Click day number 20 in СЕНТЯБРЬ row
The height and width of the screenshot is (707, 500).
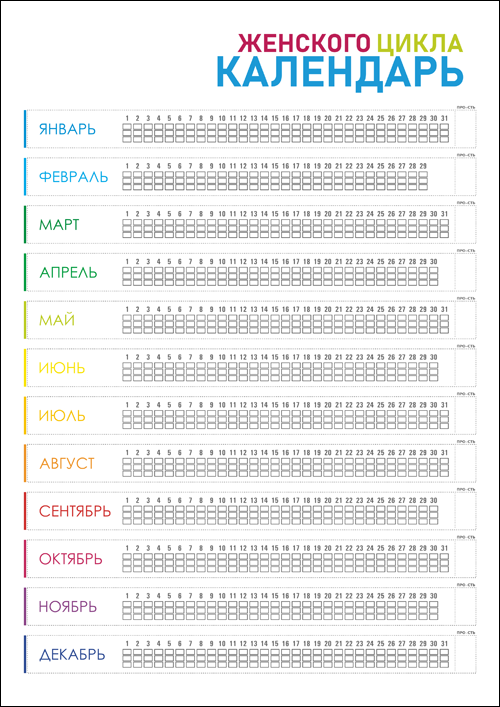[327, 500]
